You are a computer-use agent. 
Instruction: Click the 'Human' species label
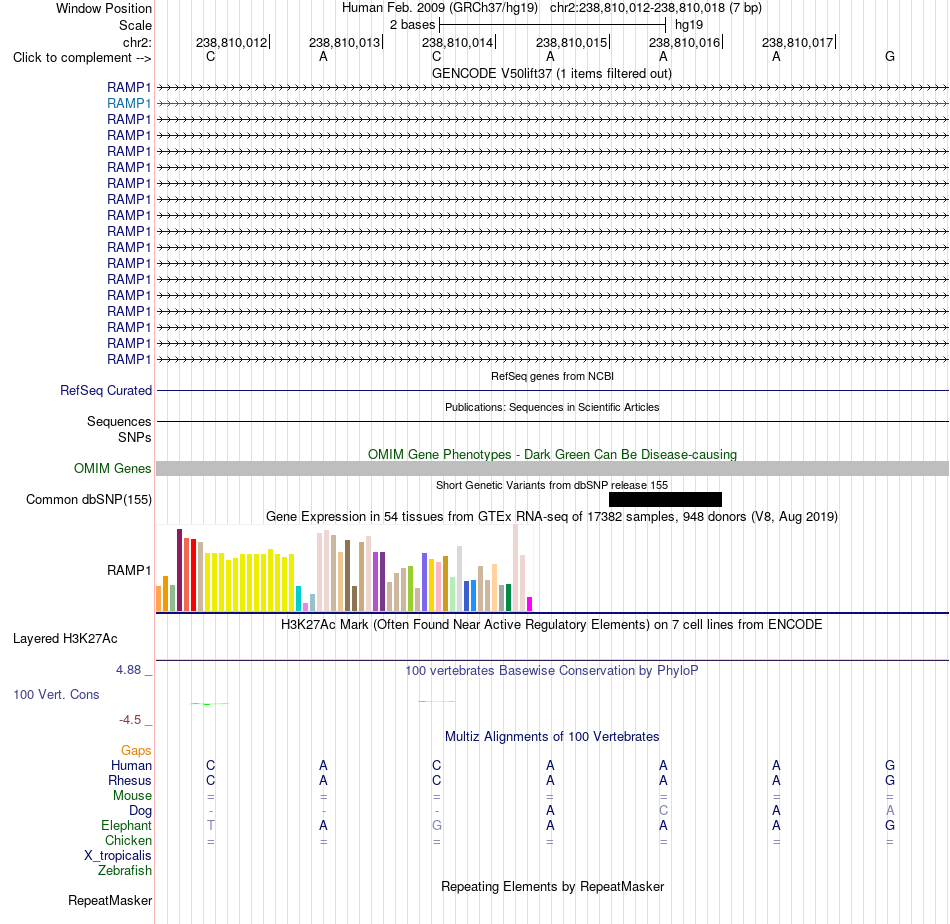pyautogui.click(x=131, y=766)
